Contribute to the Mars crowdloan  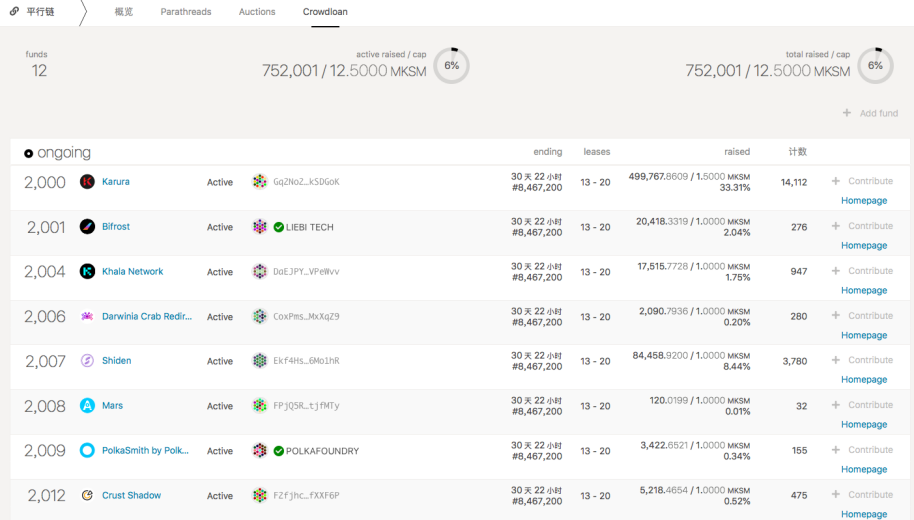[863, 405]
